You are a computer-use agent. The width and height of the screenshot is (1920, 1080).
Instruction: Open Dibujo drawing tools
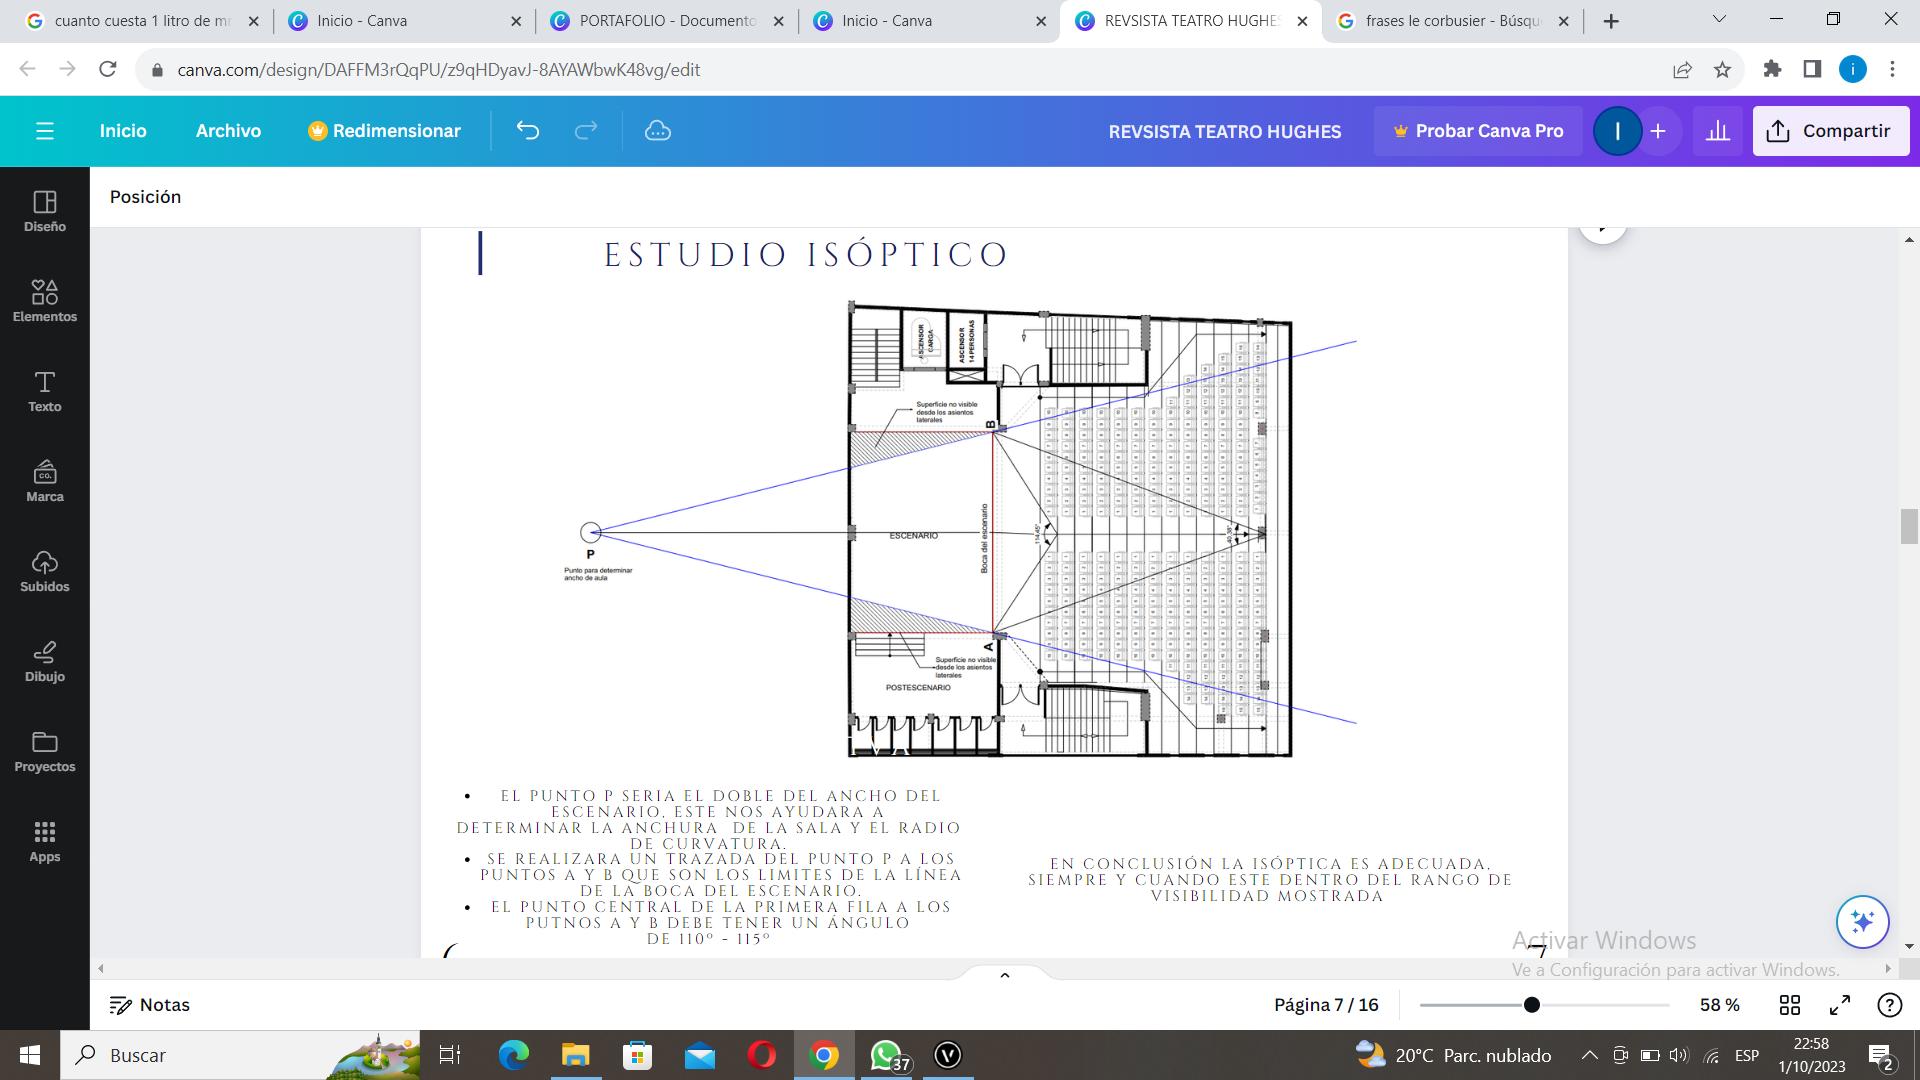45,661
